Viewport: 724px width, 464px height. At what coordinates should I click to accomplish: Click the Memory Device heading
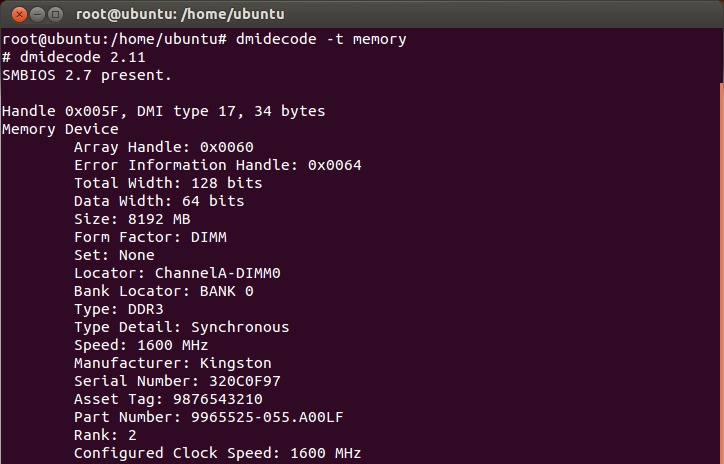(60, 129)
